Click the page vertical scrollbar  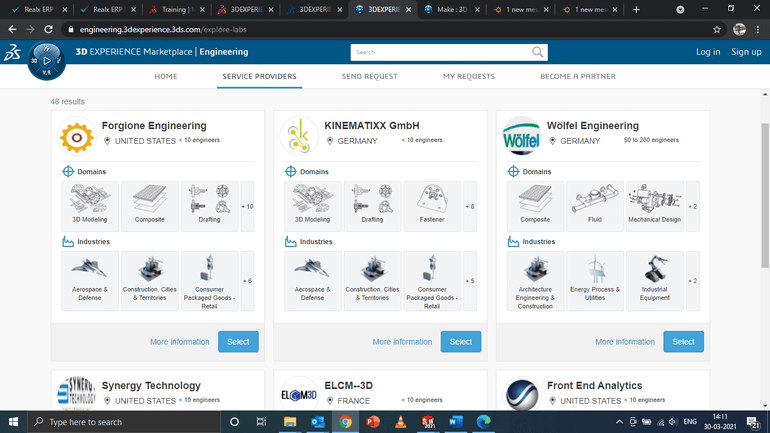pos(765,196)
